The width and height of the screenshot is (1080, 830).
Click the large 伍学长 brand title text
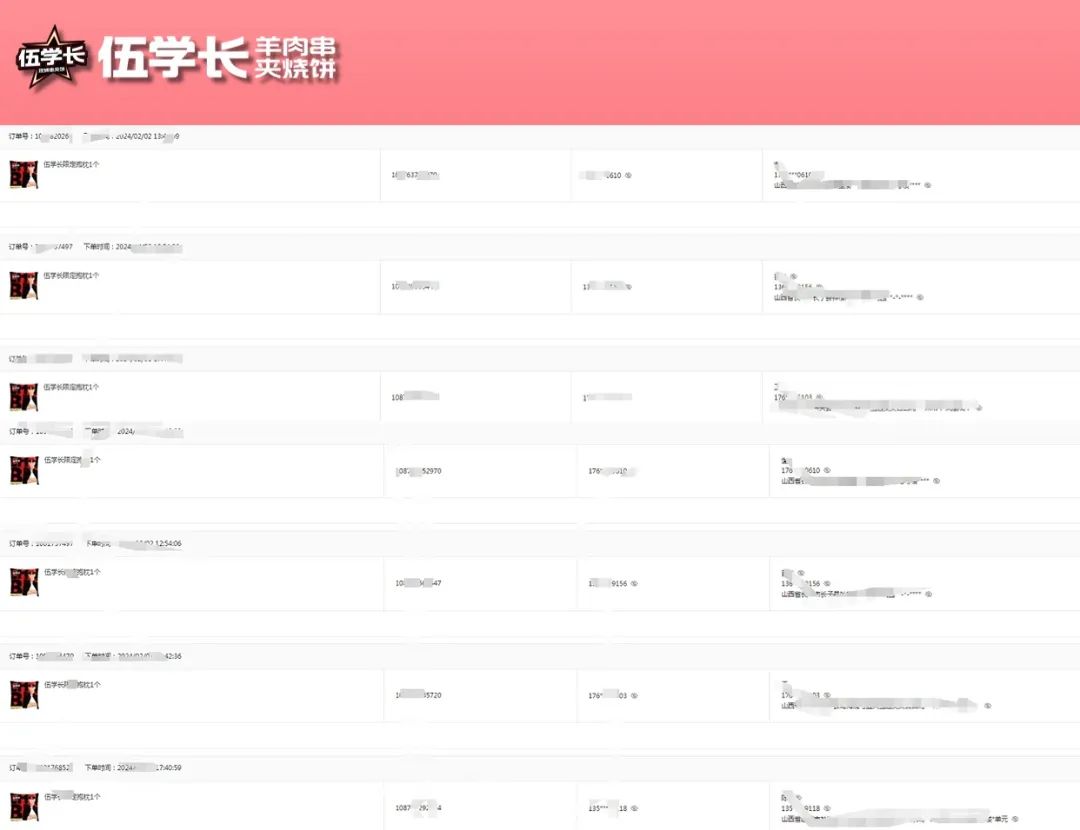click(x=173, y=59)
